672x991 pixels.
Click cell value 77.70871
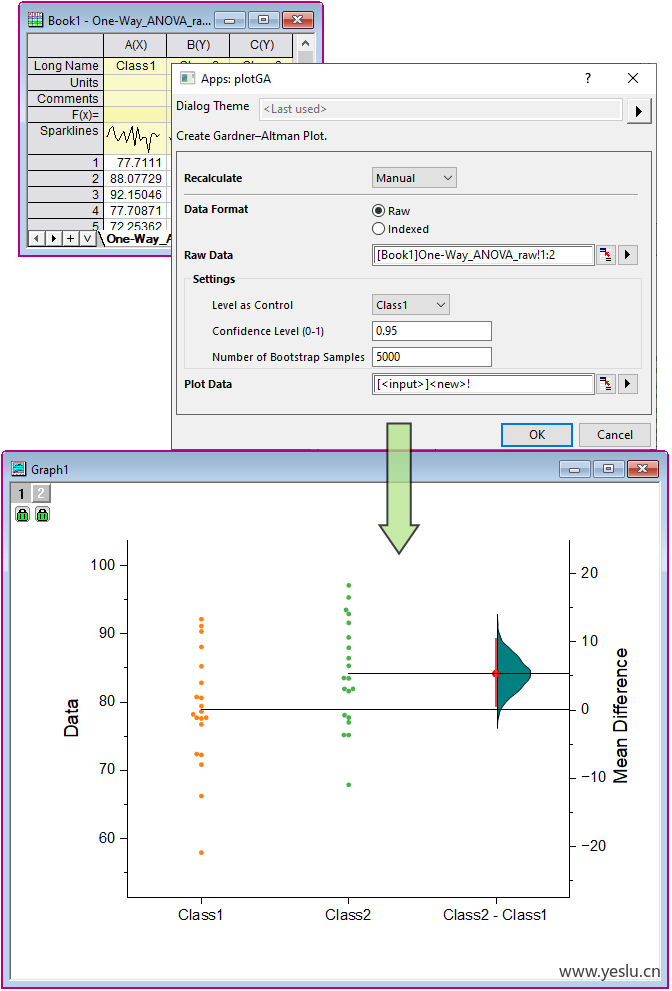135,210
